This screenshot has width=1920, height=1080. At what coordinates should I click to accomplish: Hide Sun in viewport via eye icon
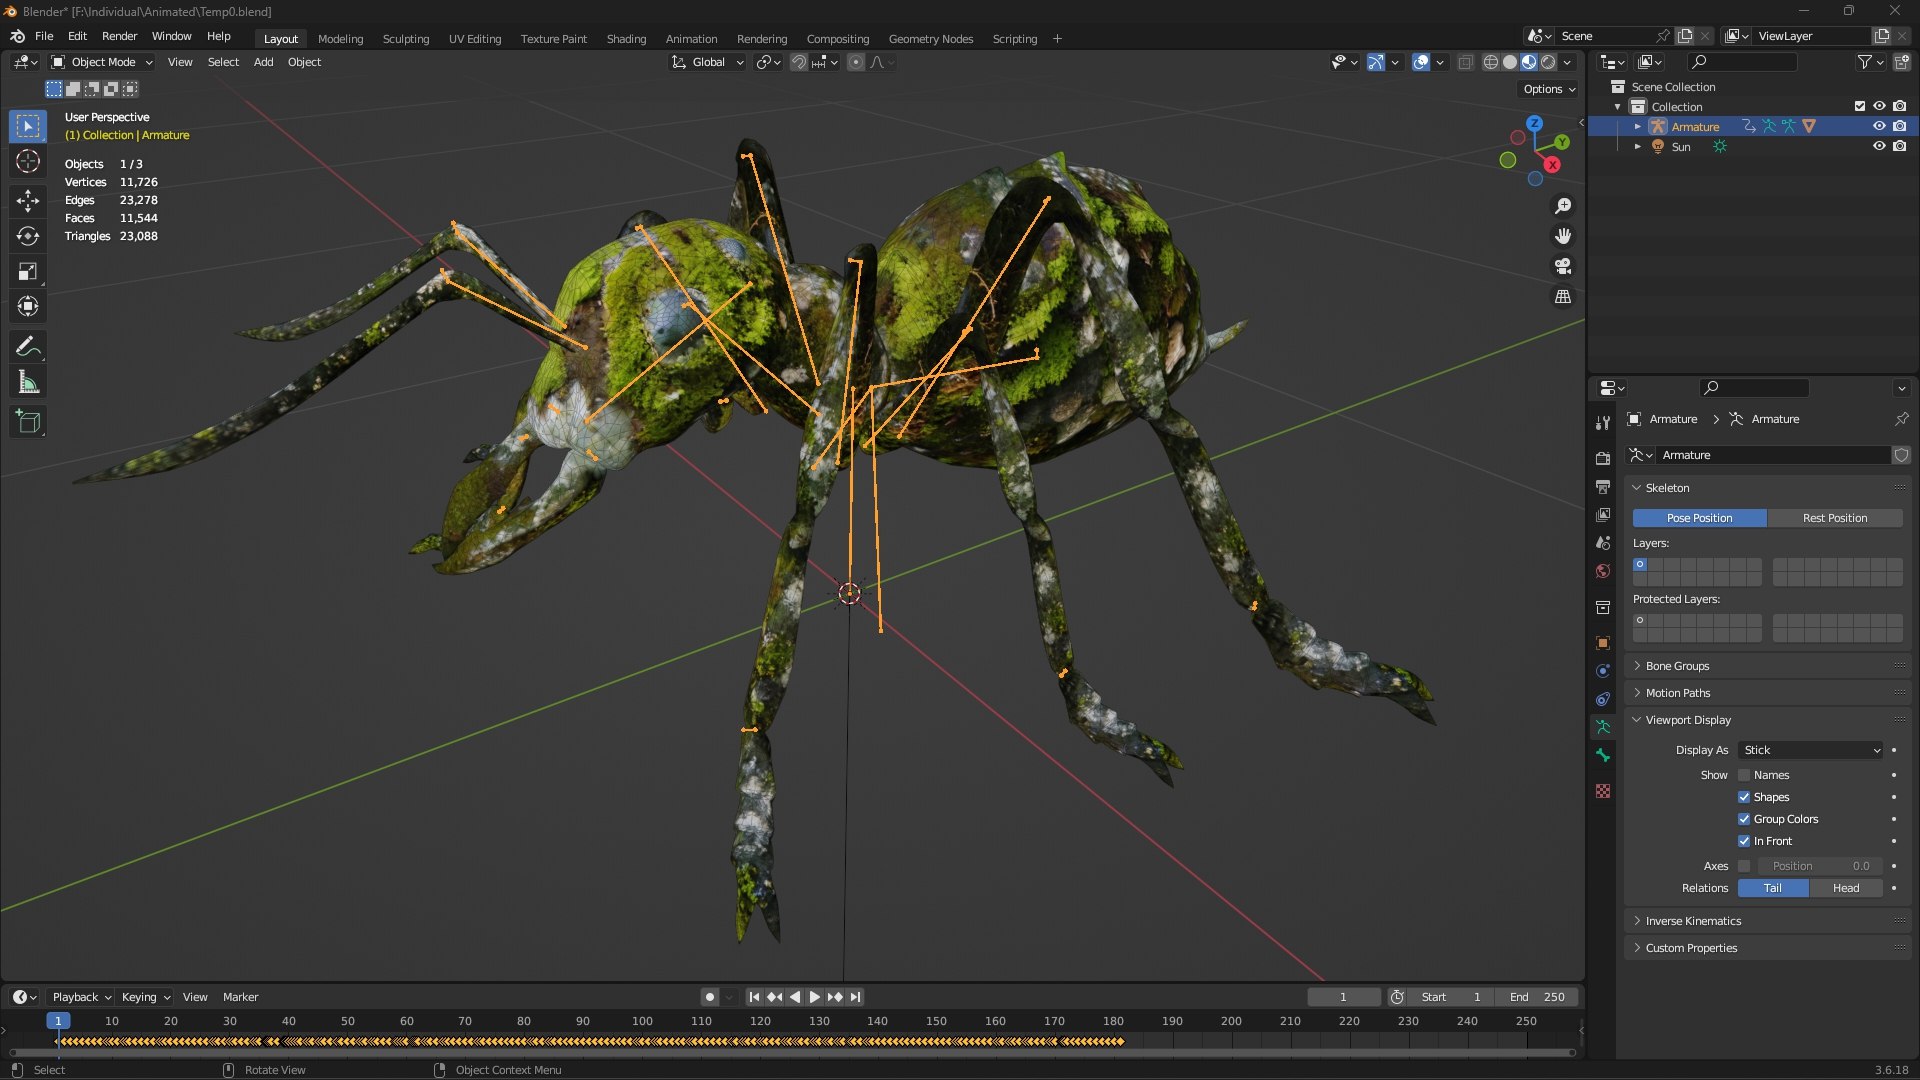[x=1879, y=146]
